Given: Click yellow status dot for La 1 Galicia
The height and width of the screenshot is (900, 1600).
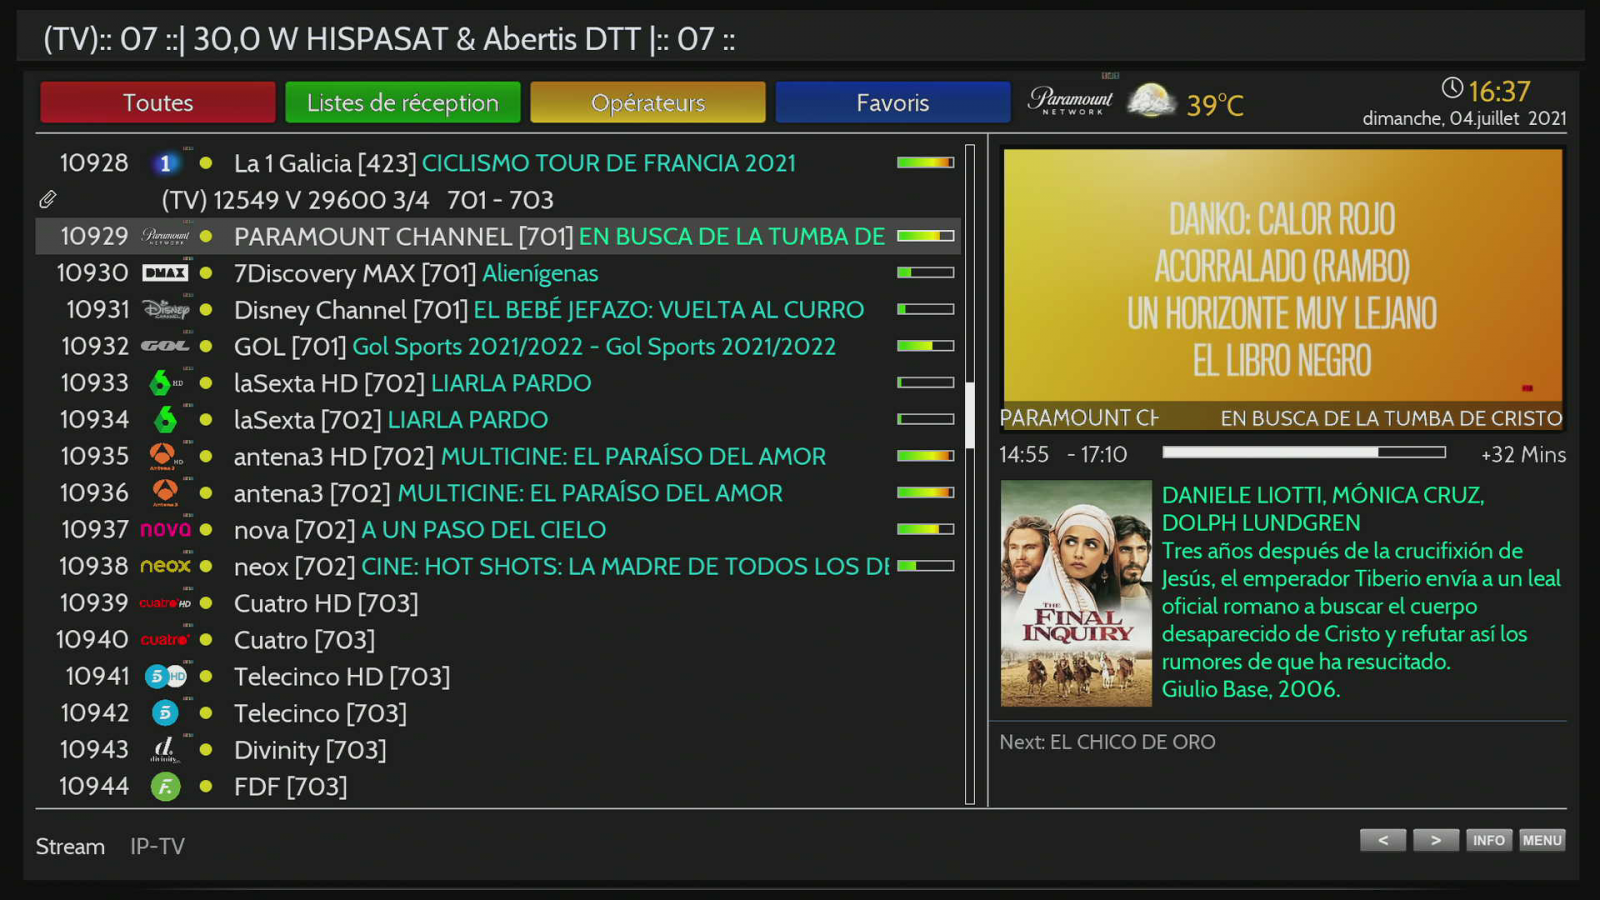Looking at the screenshot, I should (x=206, y=163).
